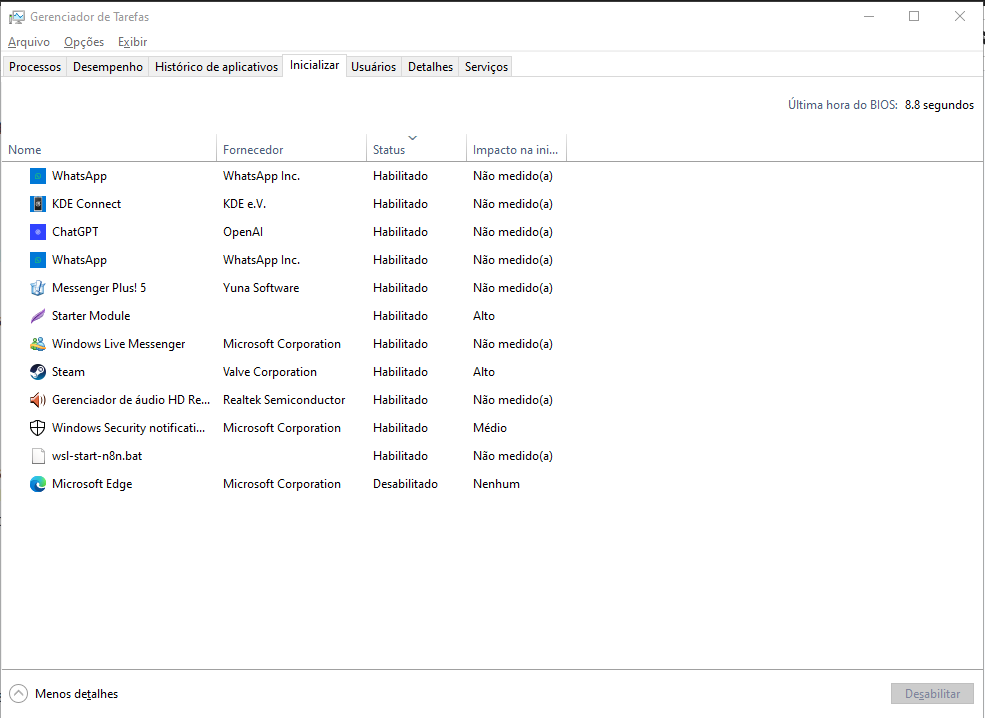Click the 8.8 segundos BIOS time value
Viewport: 985px width, 718px height.
tap(939, 105)
